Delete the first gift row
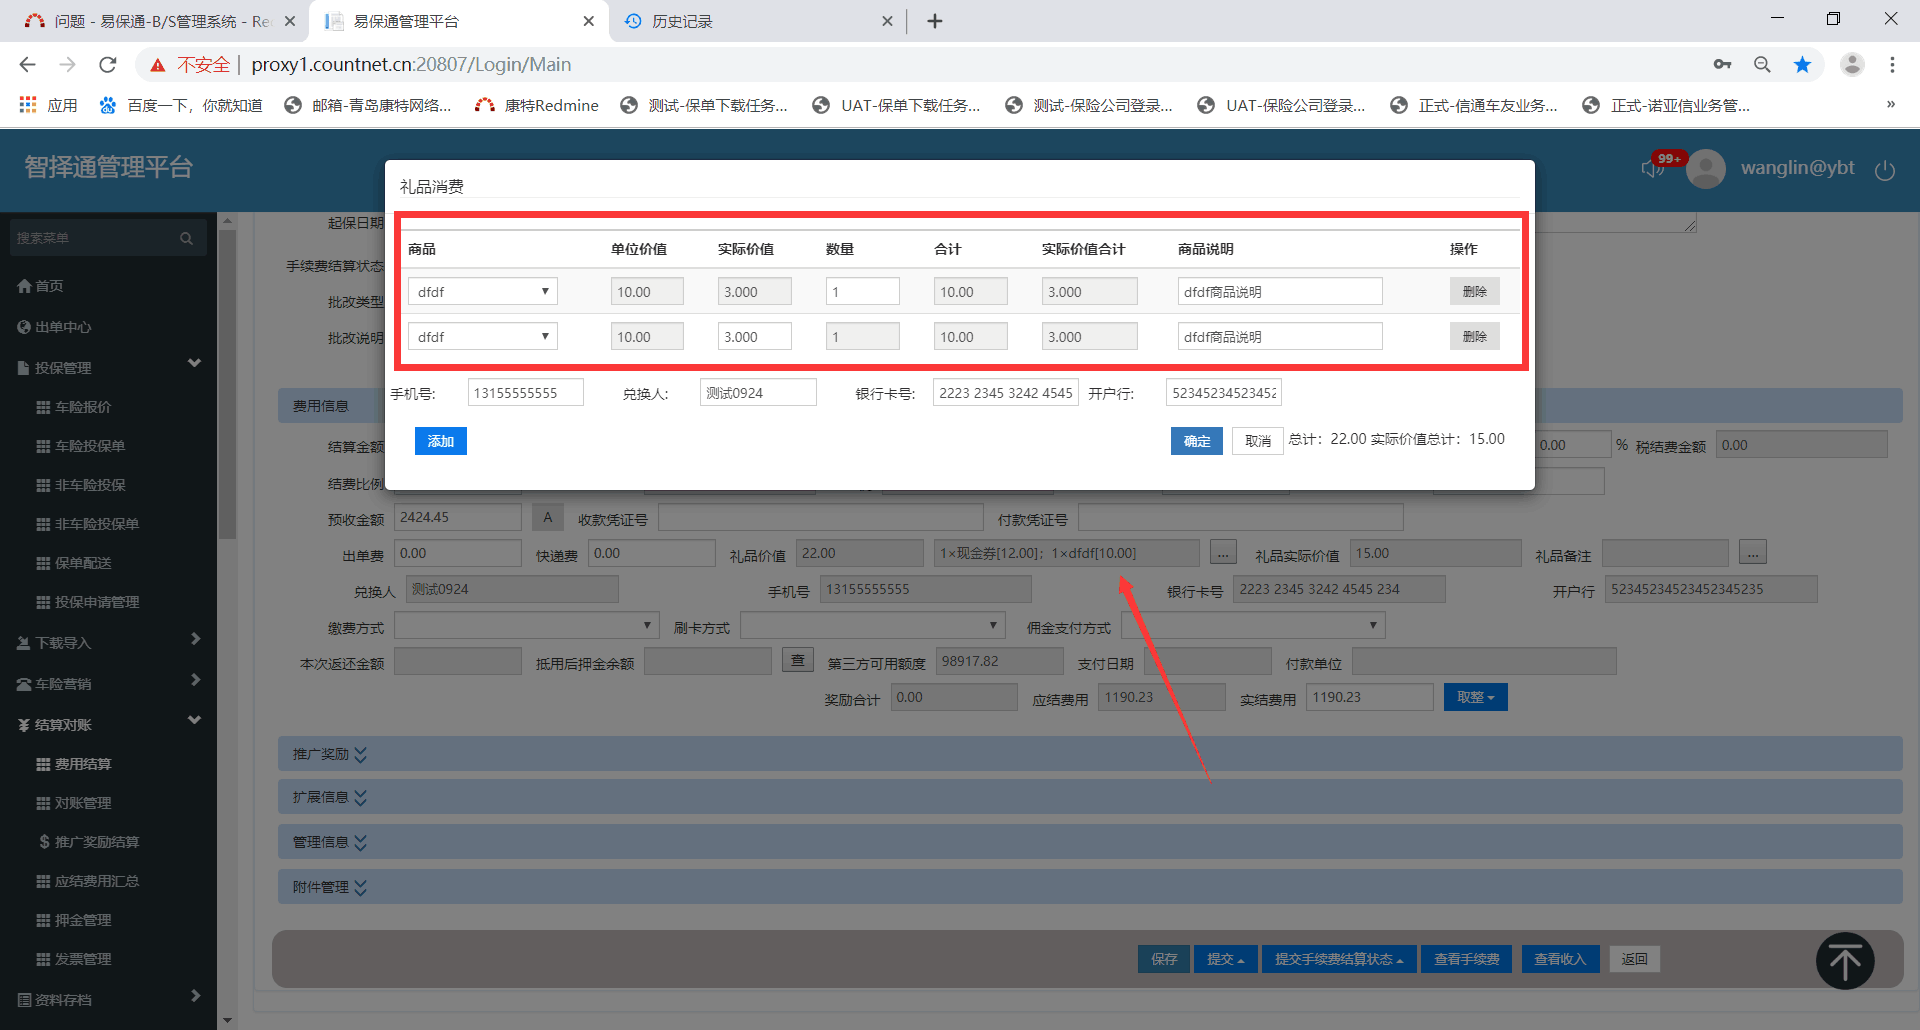The width and height of the screenshot is (1920, 1030). point(1474,292)
